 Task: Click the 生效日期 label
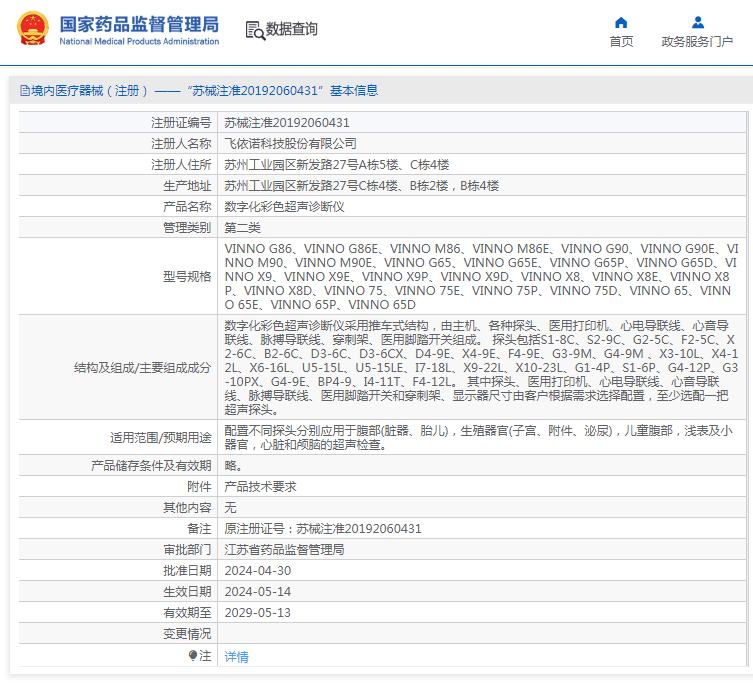(x=187, y=592)
